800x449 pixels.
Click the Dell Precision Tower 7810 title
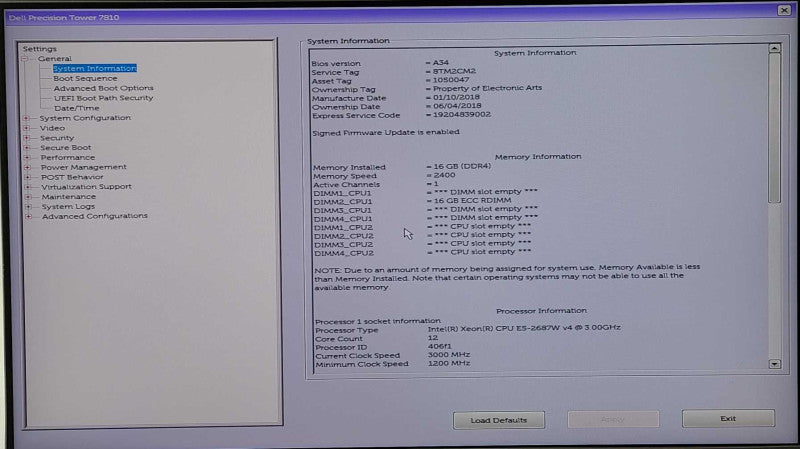[64, 18]
